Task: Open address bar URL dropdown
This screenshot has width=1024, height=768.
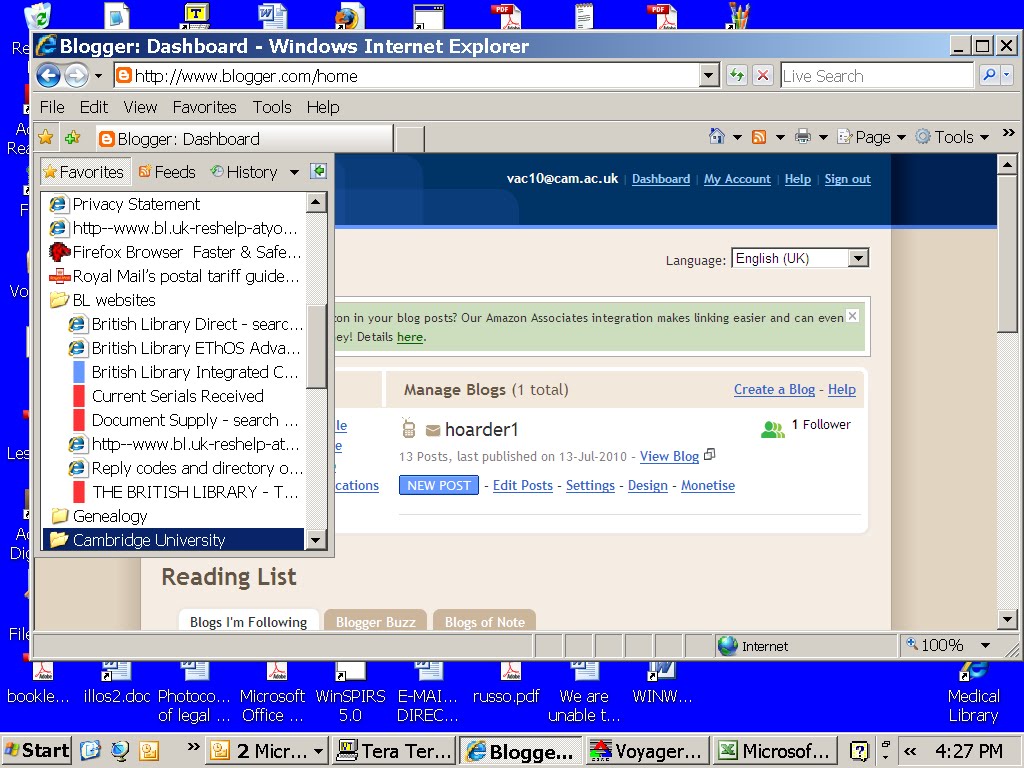Action: (x=709, y=76)
